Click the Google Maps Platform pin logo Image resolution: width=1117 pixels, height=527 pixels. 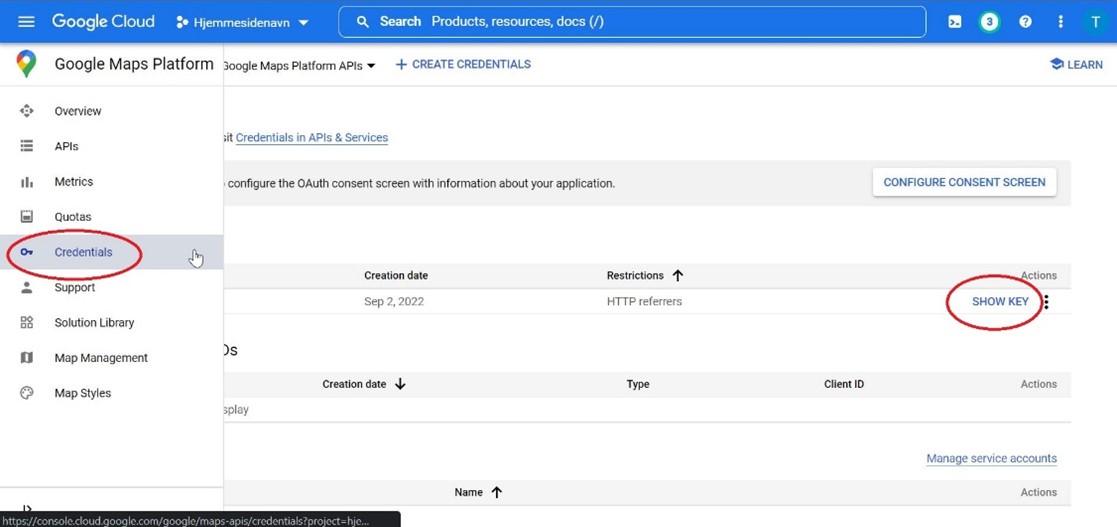point(26,64)
